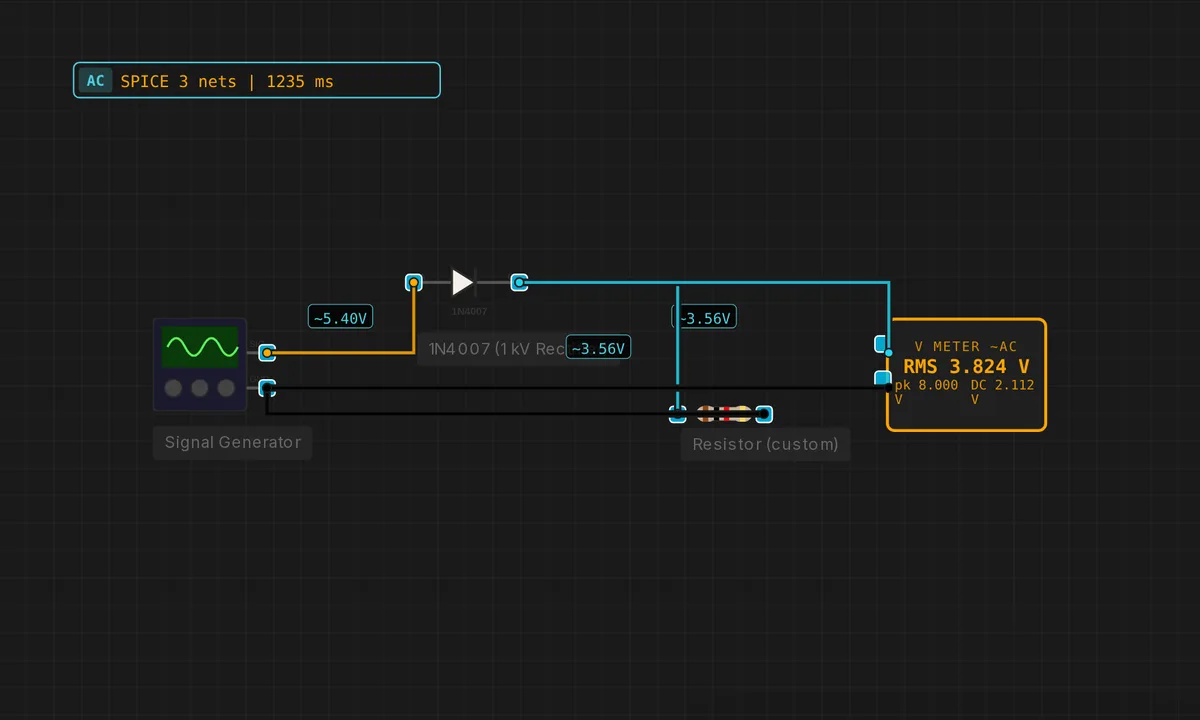
Task: Click the RMS 3.824 V reading
Action: click(x=966, y=366)
